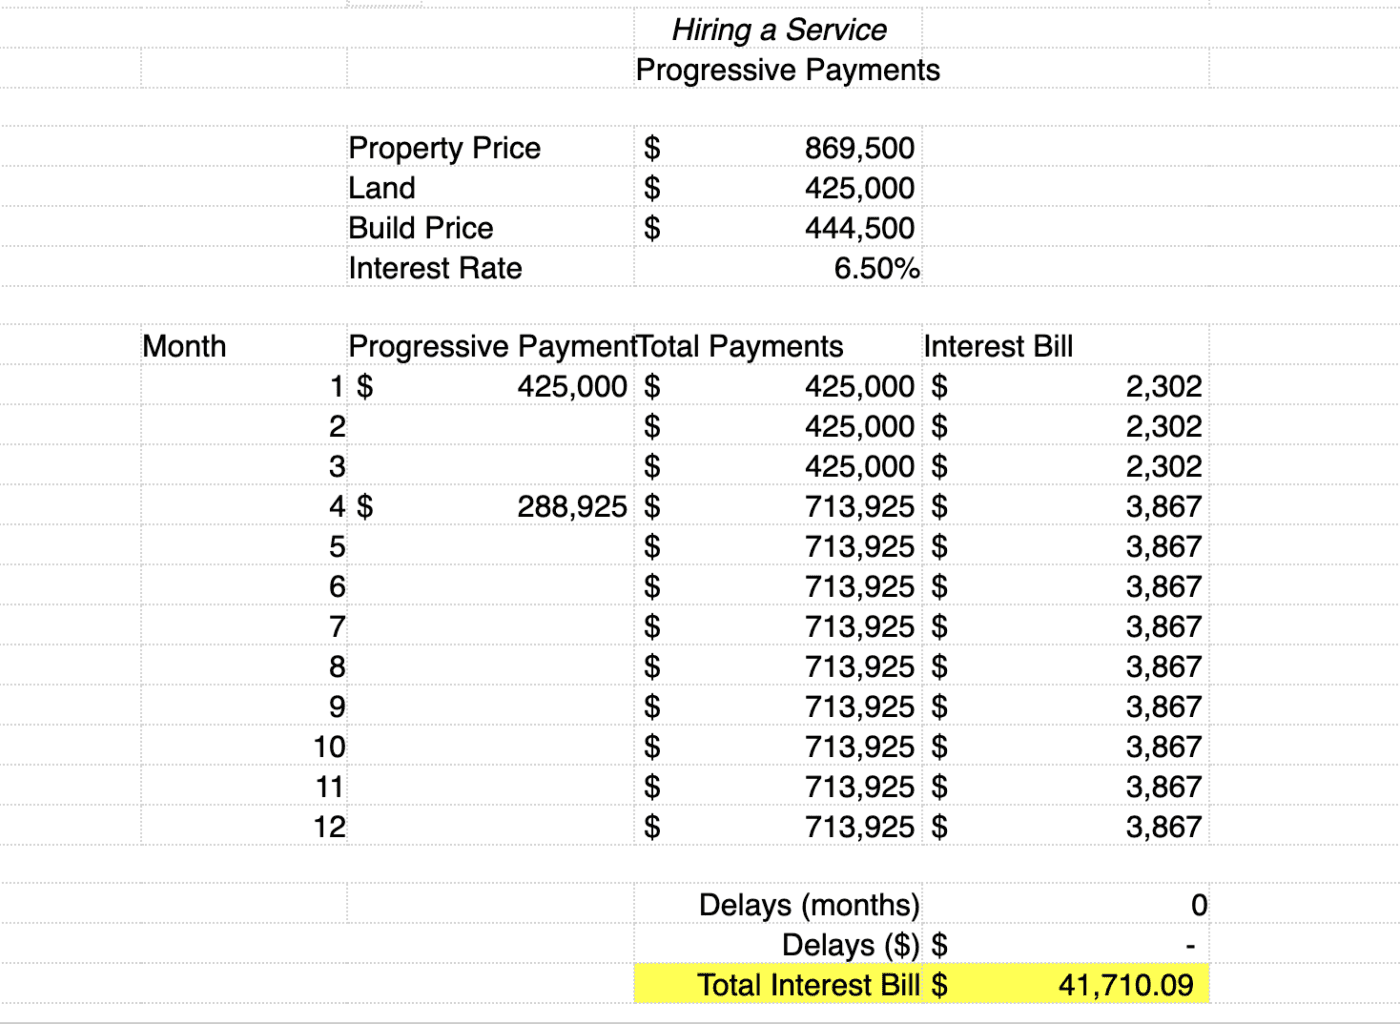Click the 'Progressive Payment' column header
Viewport: 1400px width, 1024px height.
(x=490, y=346)
